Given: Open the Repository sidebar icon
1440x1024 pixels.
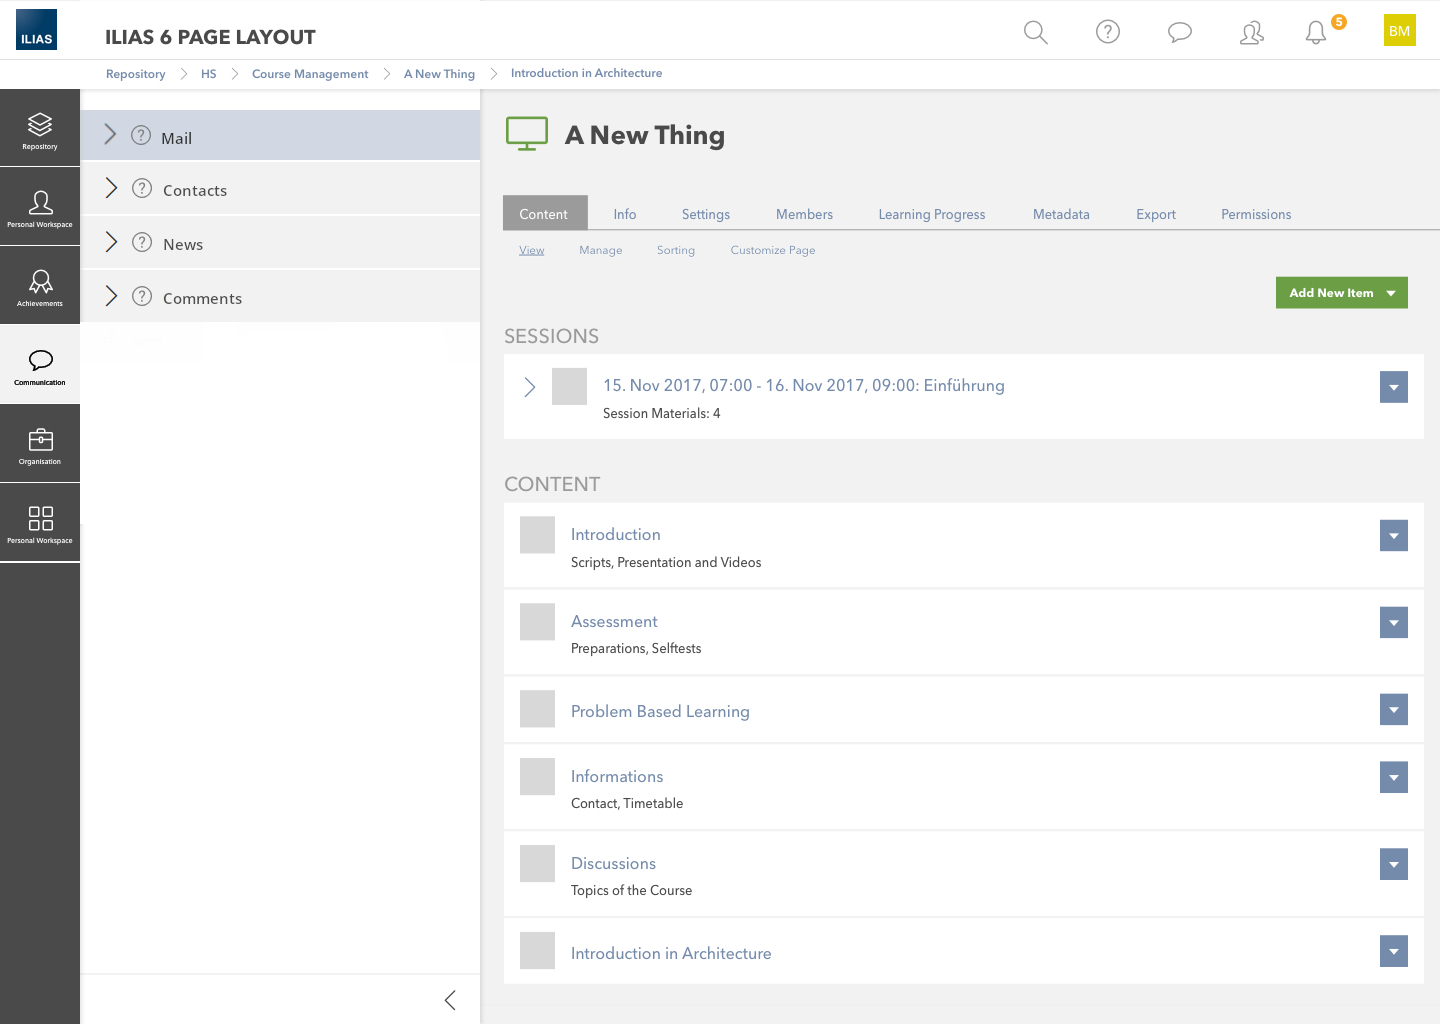Looking at the screenshot, I should 40,129.
